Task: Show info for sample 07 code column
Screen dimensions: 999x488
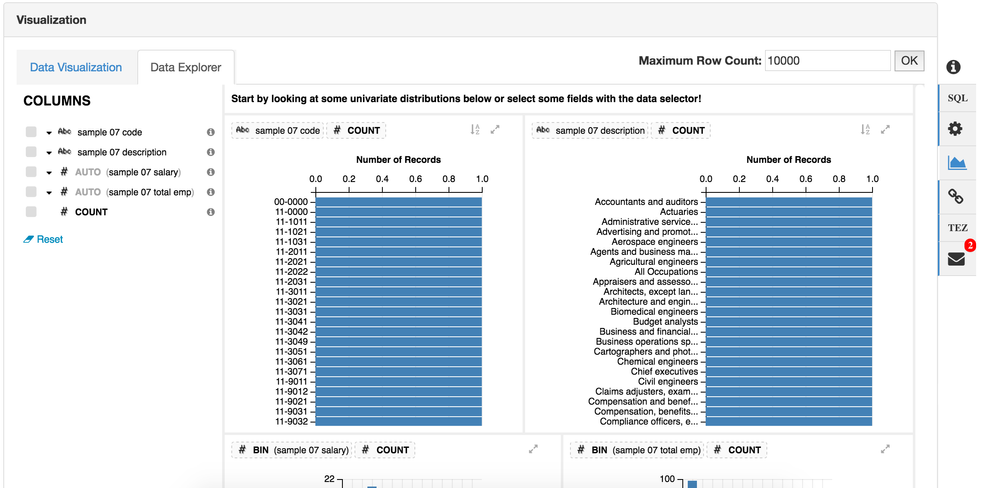Action: 211,132
